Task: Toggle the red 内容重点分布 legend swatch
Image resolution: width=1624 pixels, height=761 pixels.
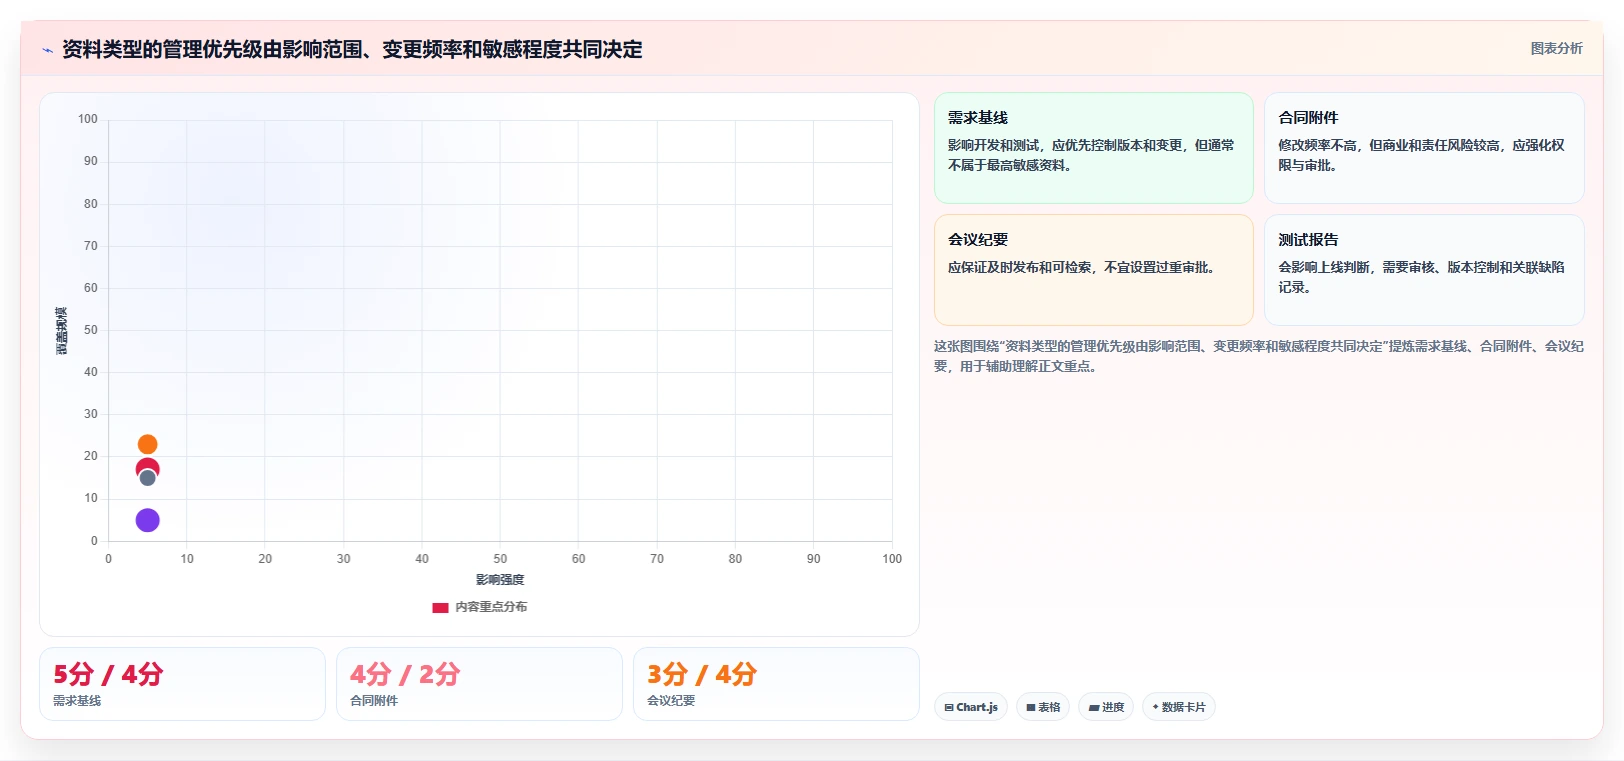Action: (x=440, y=607)
